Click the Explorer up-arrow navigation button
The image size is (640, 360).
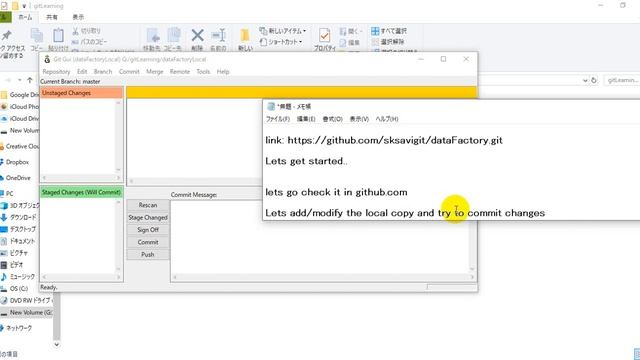30,80
